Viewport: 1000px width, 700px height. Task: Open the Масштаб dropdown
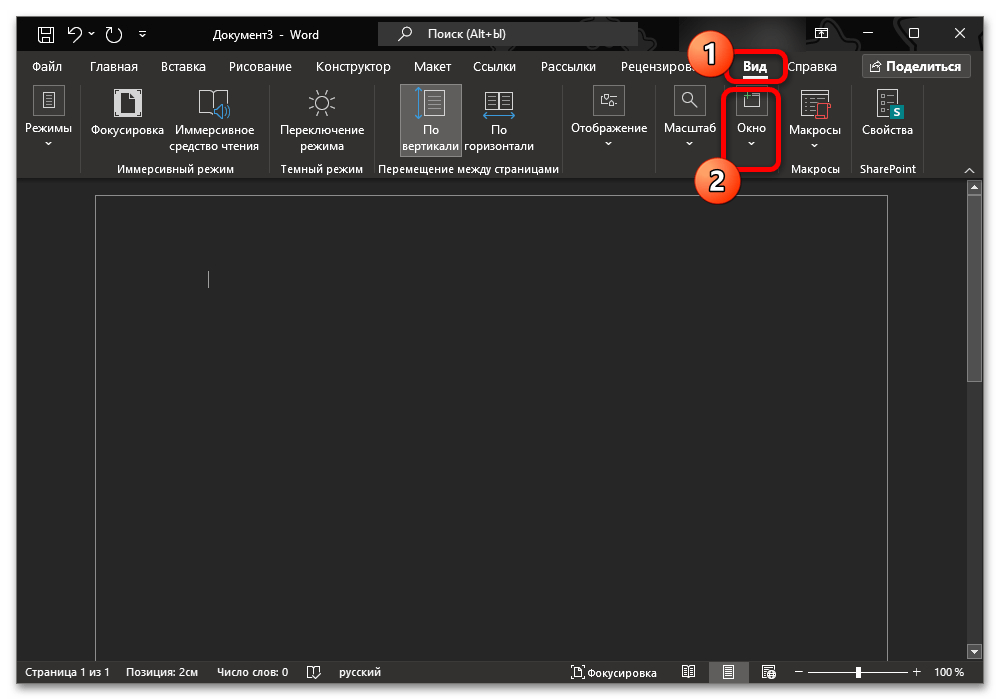[690, 118]
